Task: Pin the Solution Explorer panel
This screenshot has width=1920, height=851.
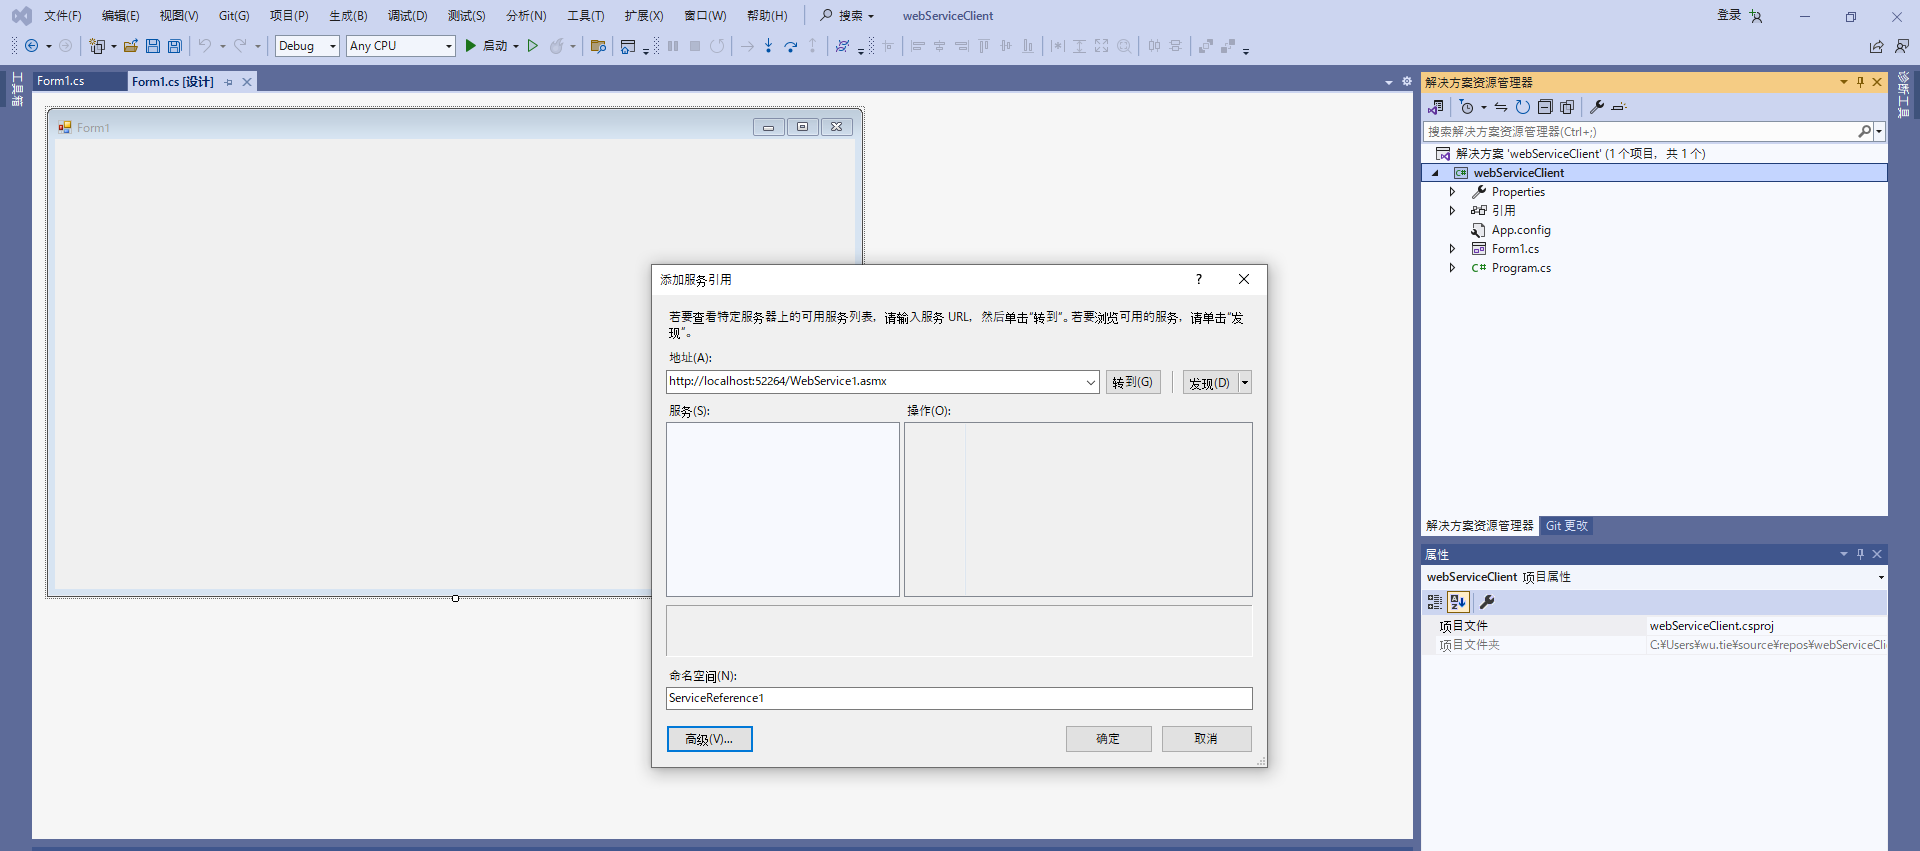Action: click(1860, 82)
